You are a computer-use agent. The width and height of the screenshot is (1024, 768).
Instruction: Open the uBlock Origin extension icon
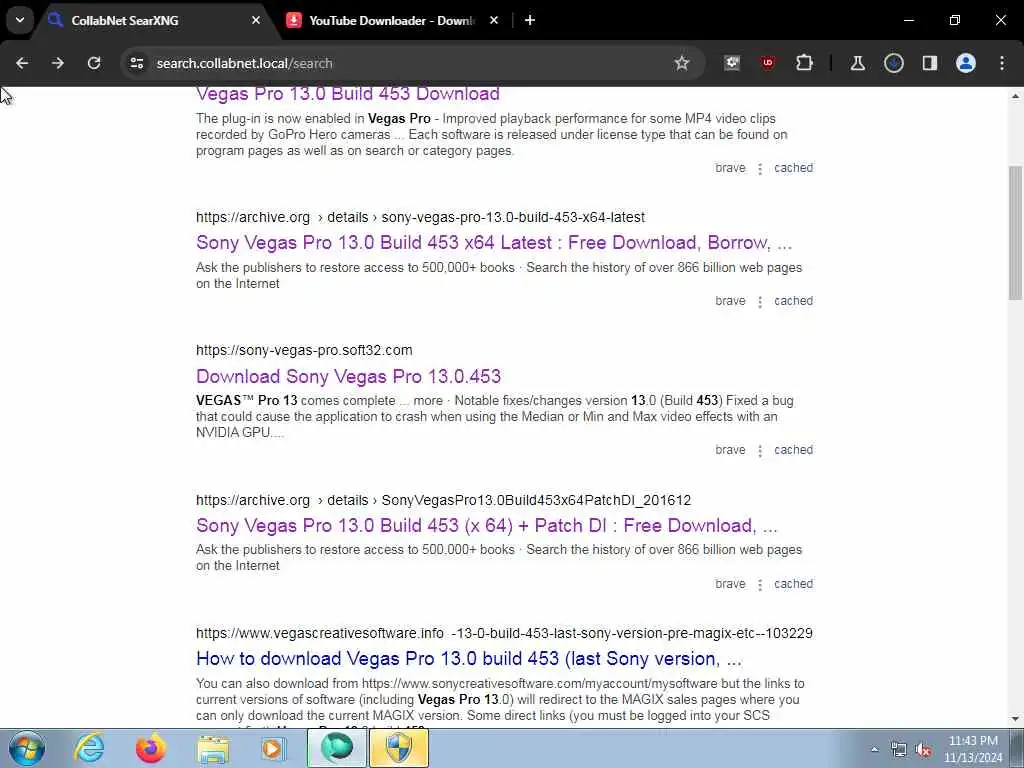pos(768,63)
